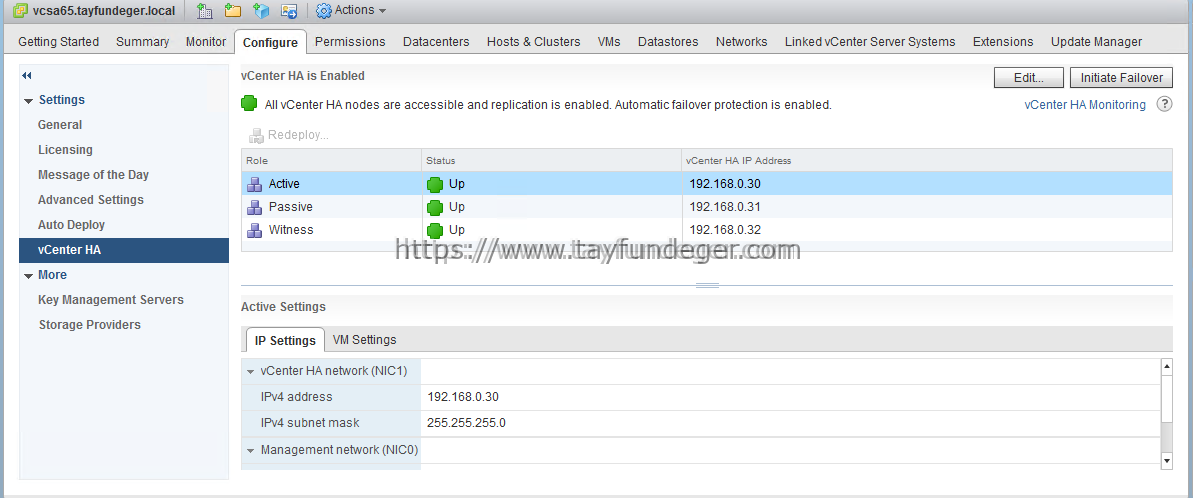Click the Witness node role icon
This screenshot has width=1193, height=498.
pyautogui.click(x=255, y=230)
